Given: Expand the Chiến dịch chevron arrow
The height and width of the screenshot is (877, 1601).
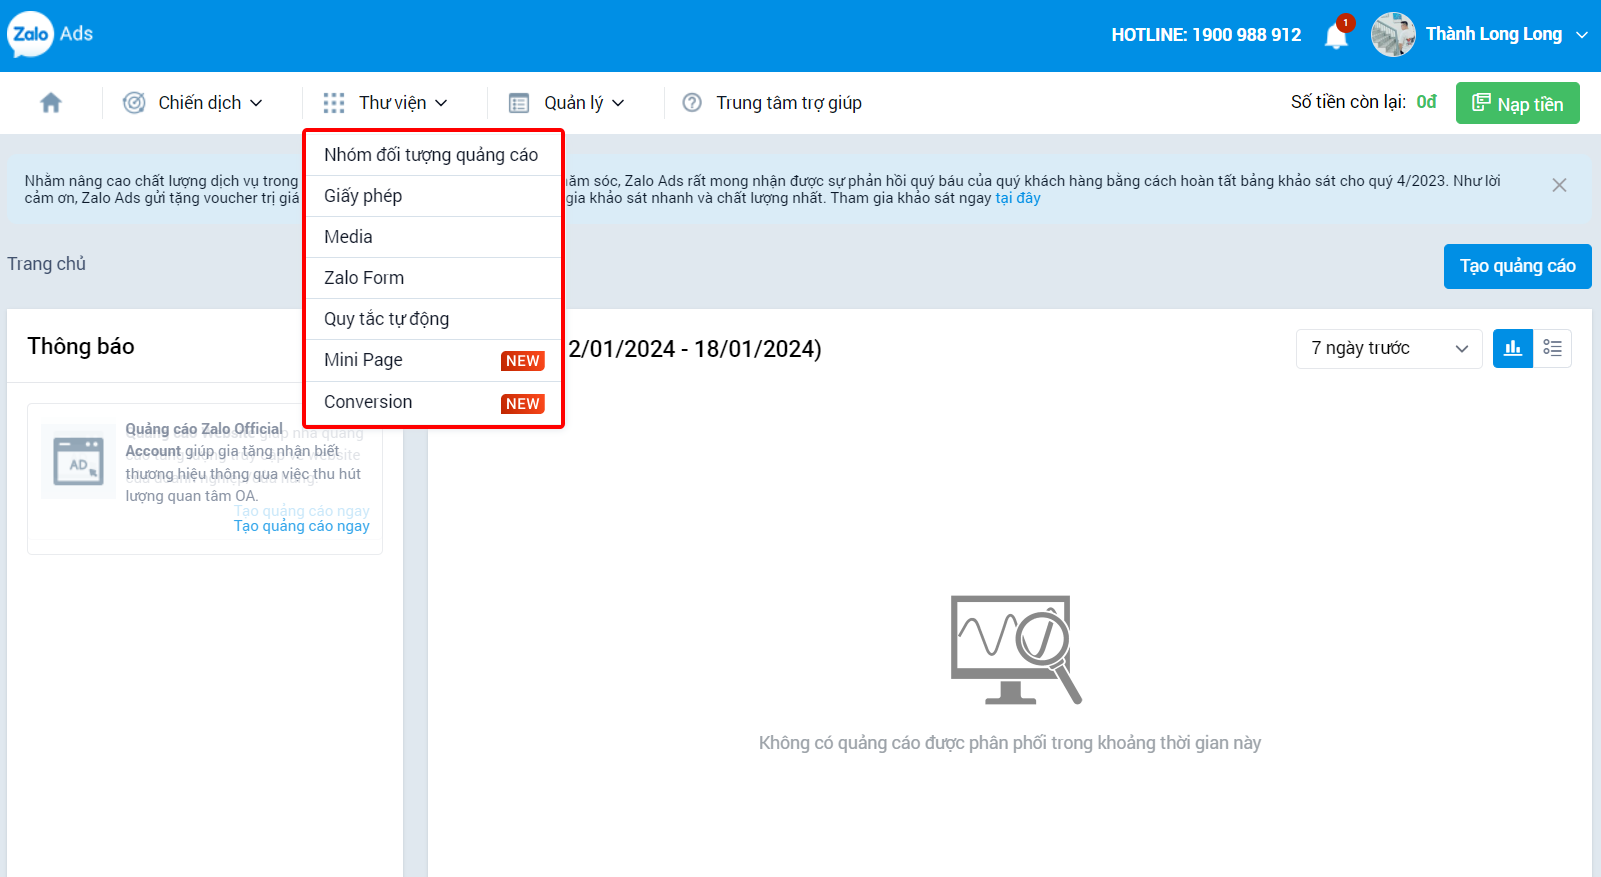Looking at the screenshot, I should click(x=256, y=103).
